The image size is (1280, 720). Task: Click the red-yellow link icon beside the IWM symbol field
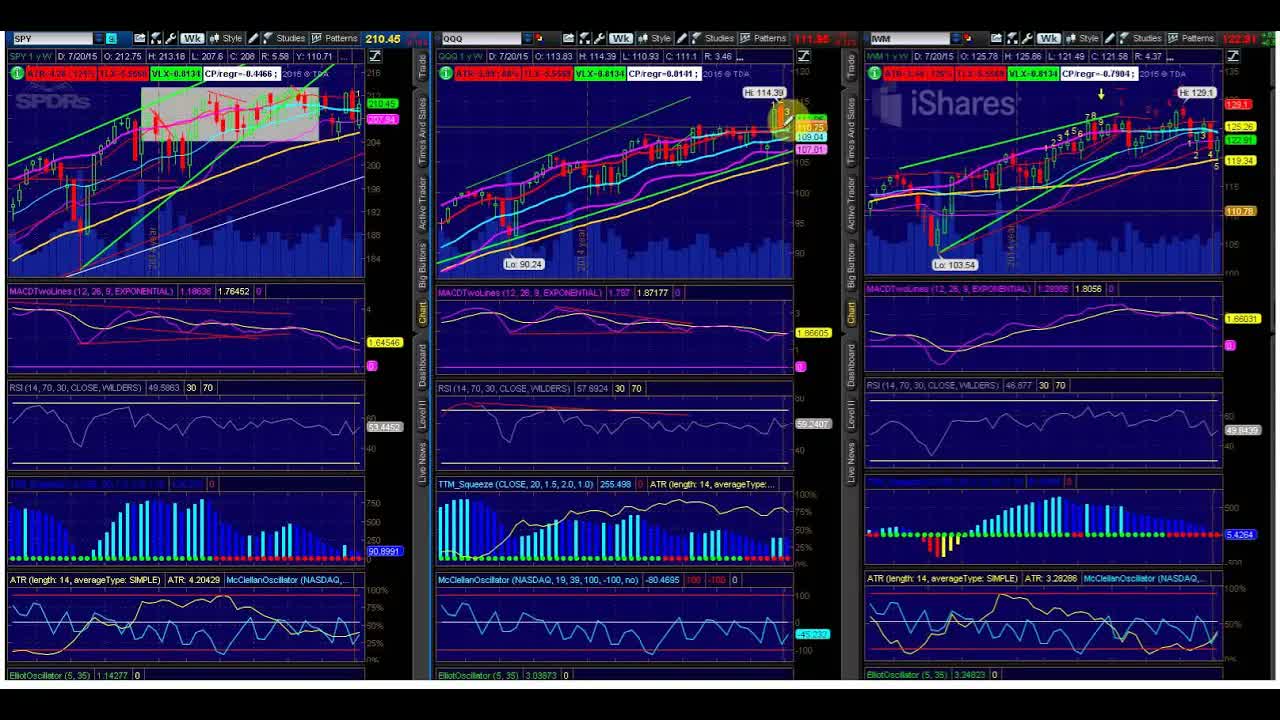click(967, 38)
